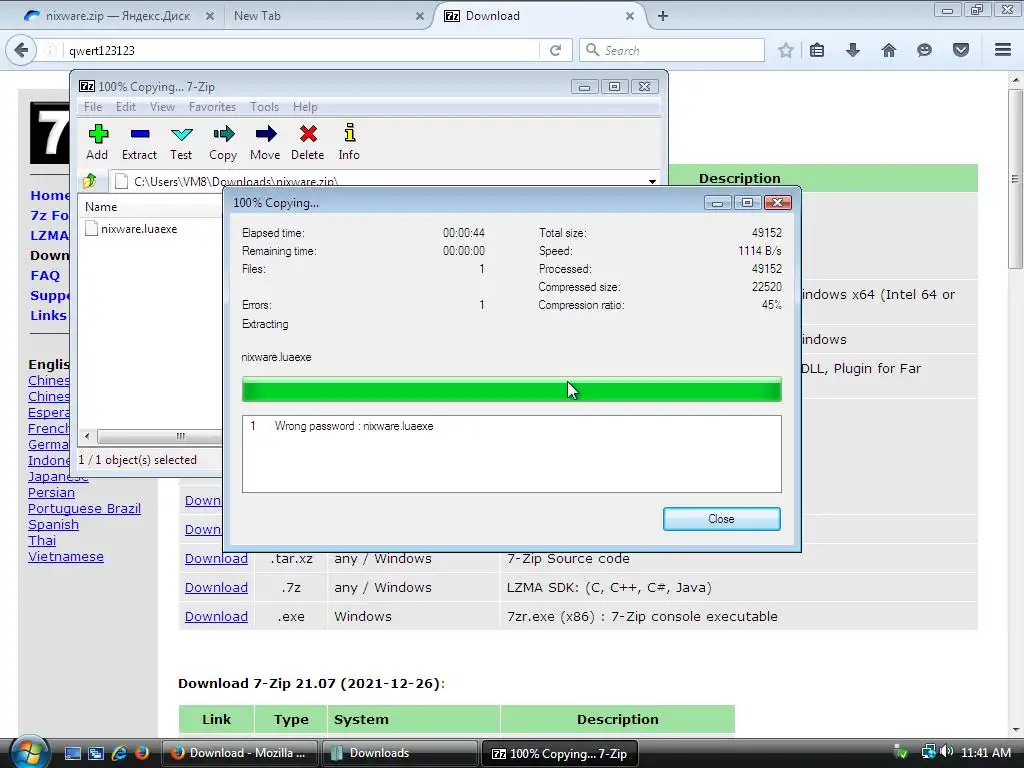Click the Move toolbar icon in 7-Zip
The height and width of the screenshot is (768, 1024).
(264, 142)
